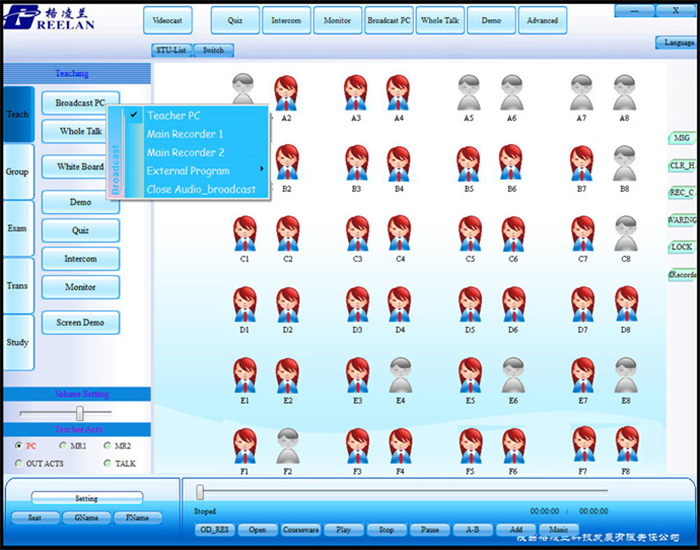The image size is (700, 550).
Task: Choose Main Recorder 1 from the menu
Action: click(x=185, y=134)
